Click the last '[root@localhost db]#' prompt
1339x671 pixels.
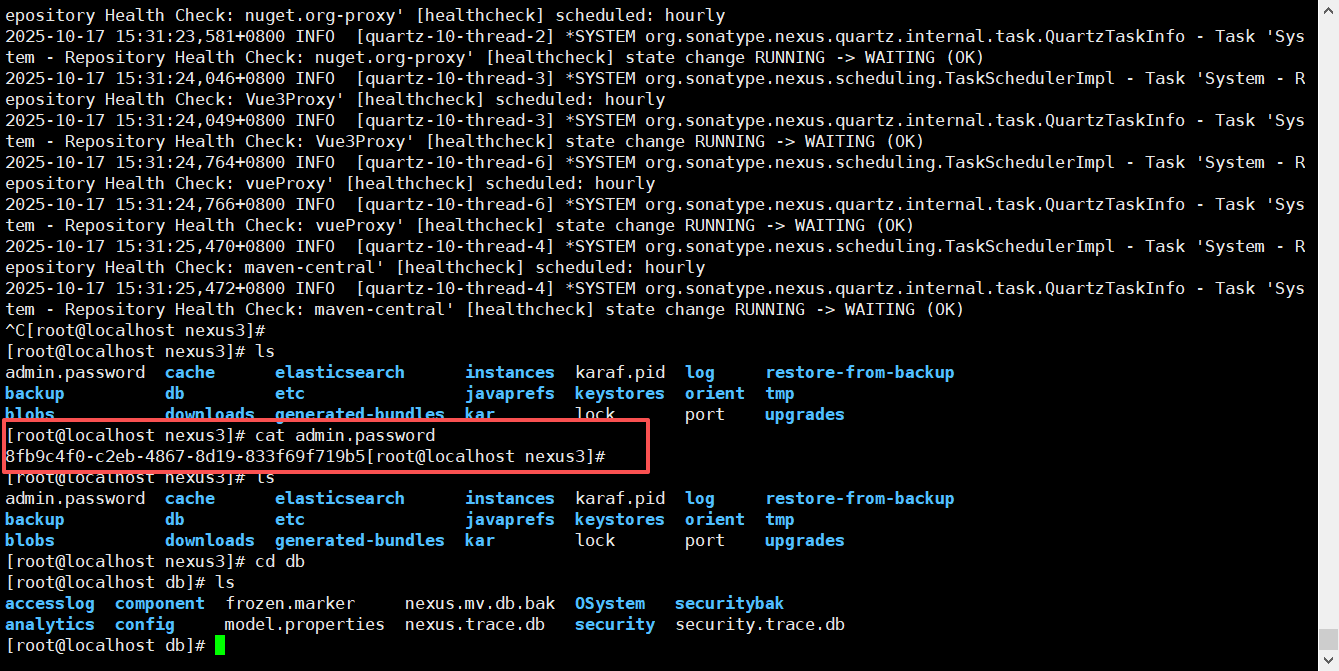coord(105,646)
